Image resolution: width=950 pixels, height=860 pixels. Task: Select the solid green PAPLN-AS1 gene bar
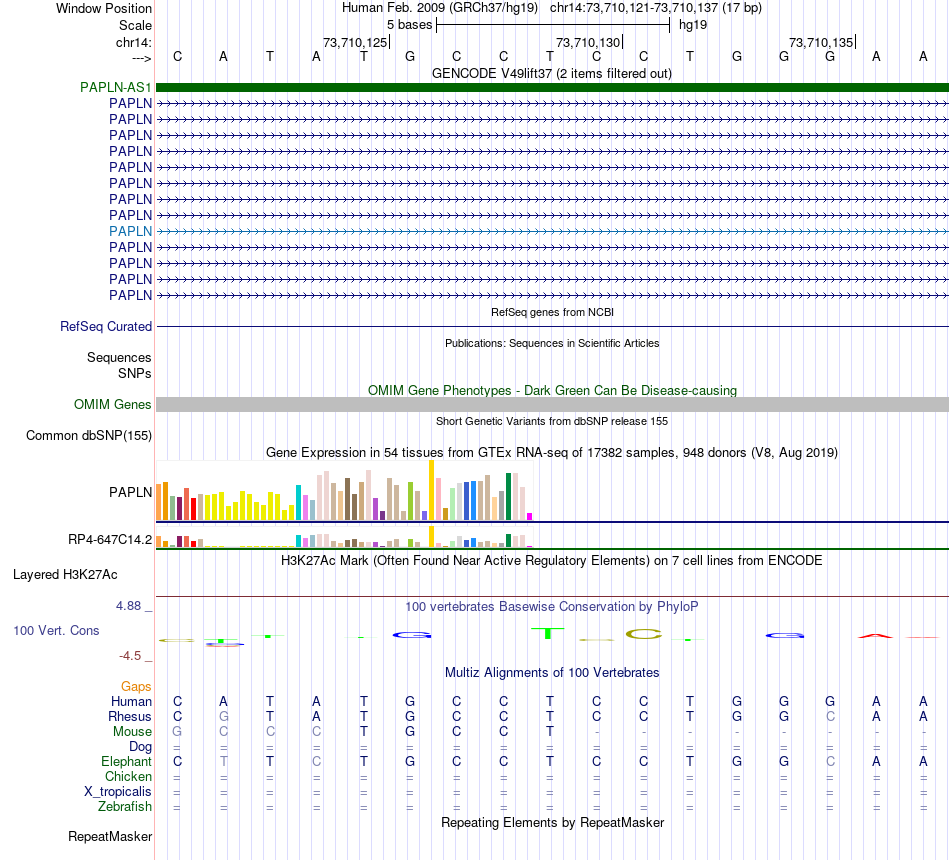[x=552, y=87]
